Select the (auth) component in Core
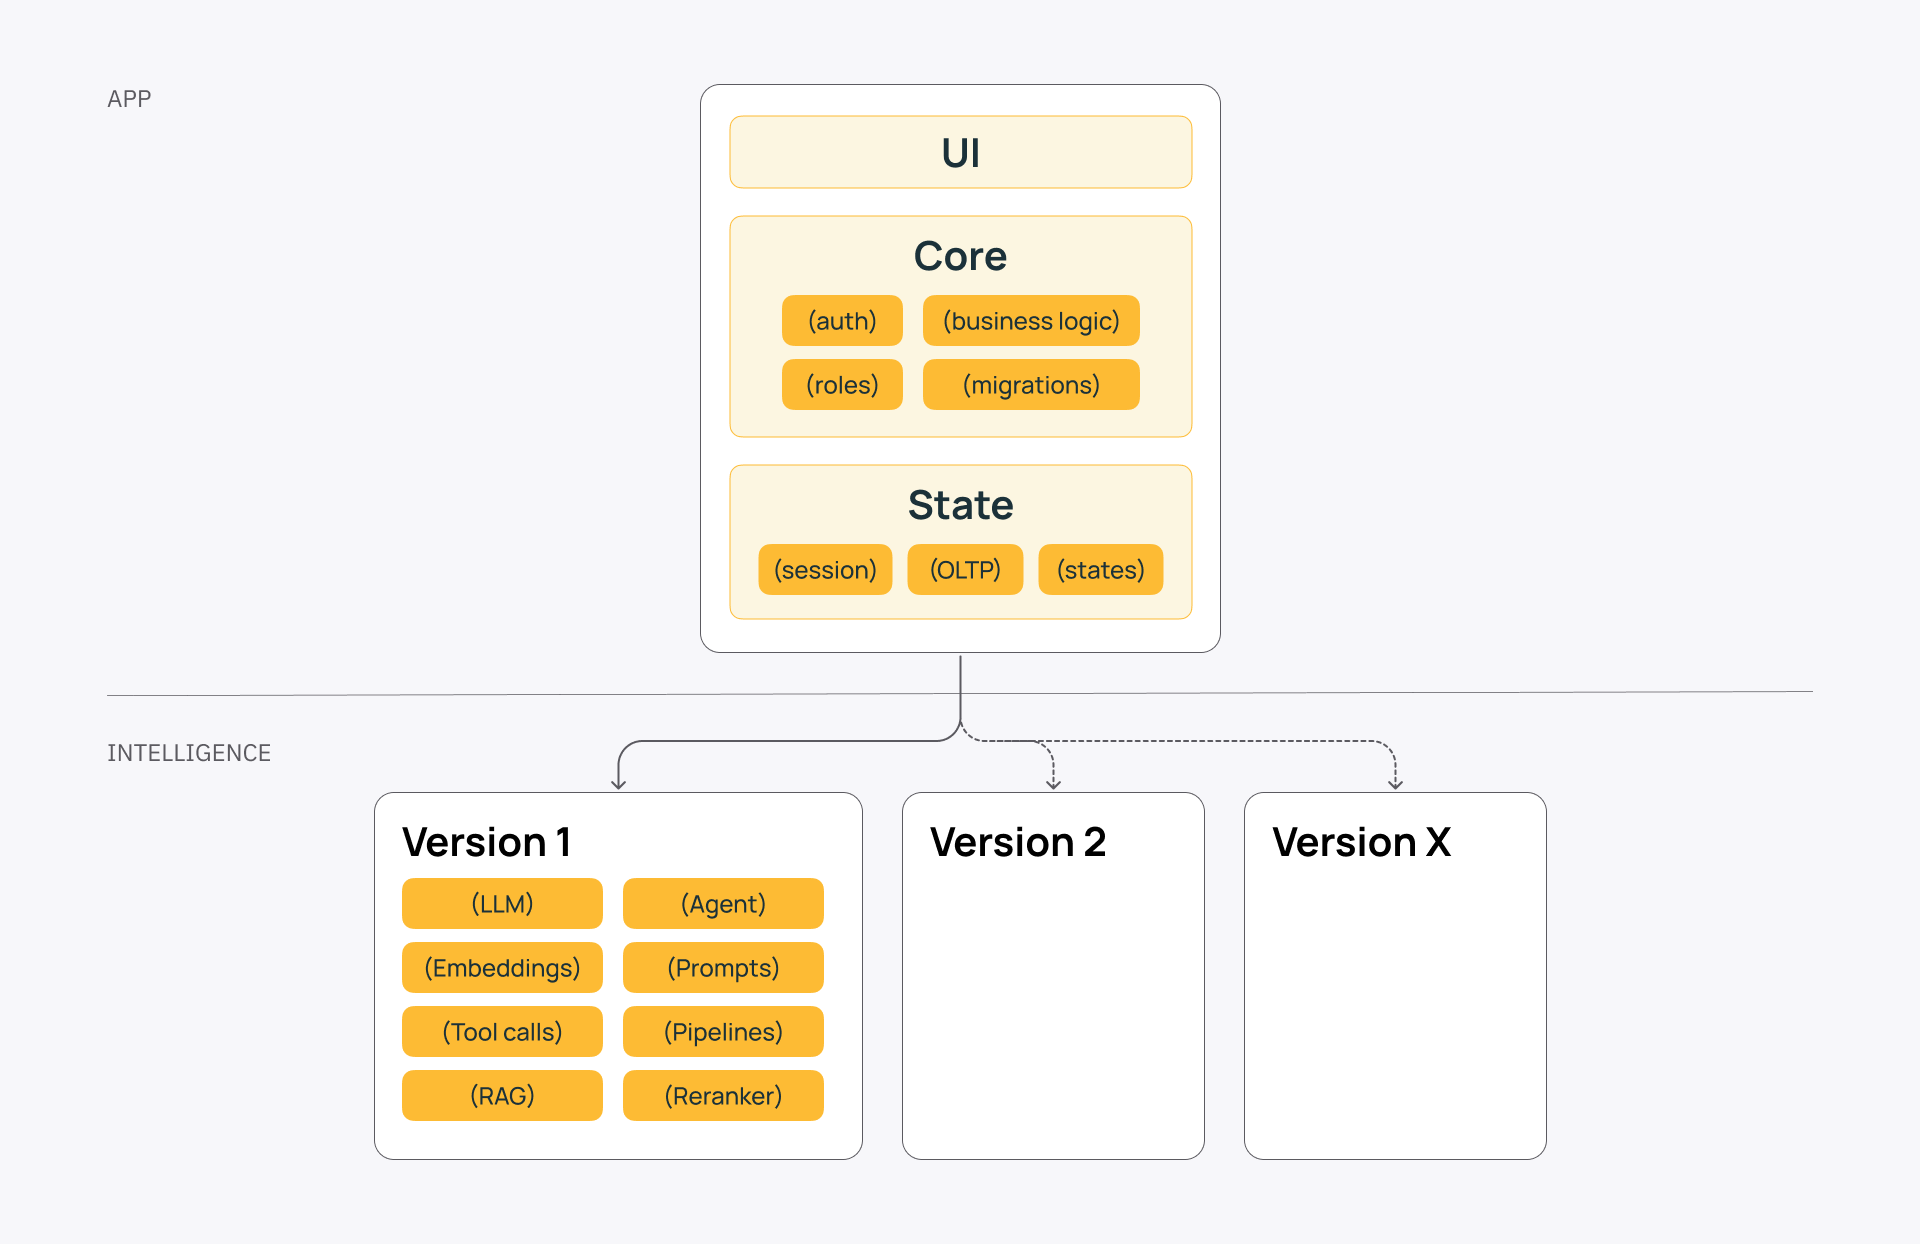This screenshot has height=1244, width=1920. pos(842,320)
